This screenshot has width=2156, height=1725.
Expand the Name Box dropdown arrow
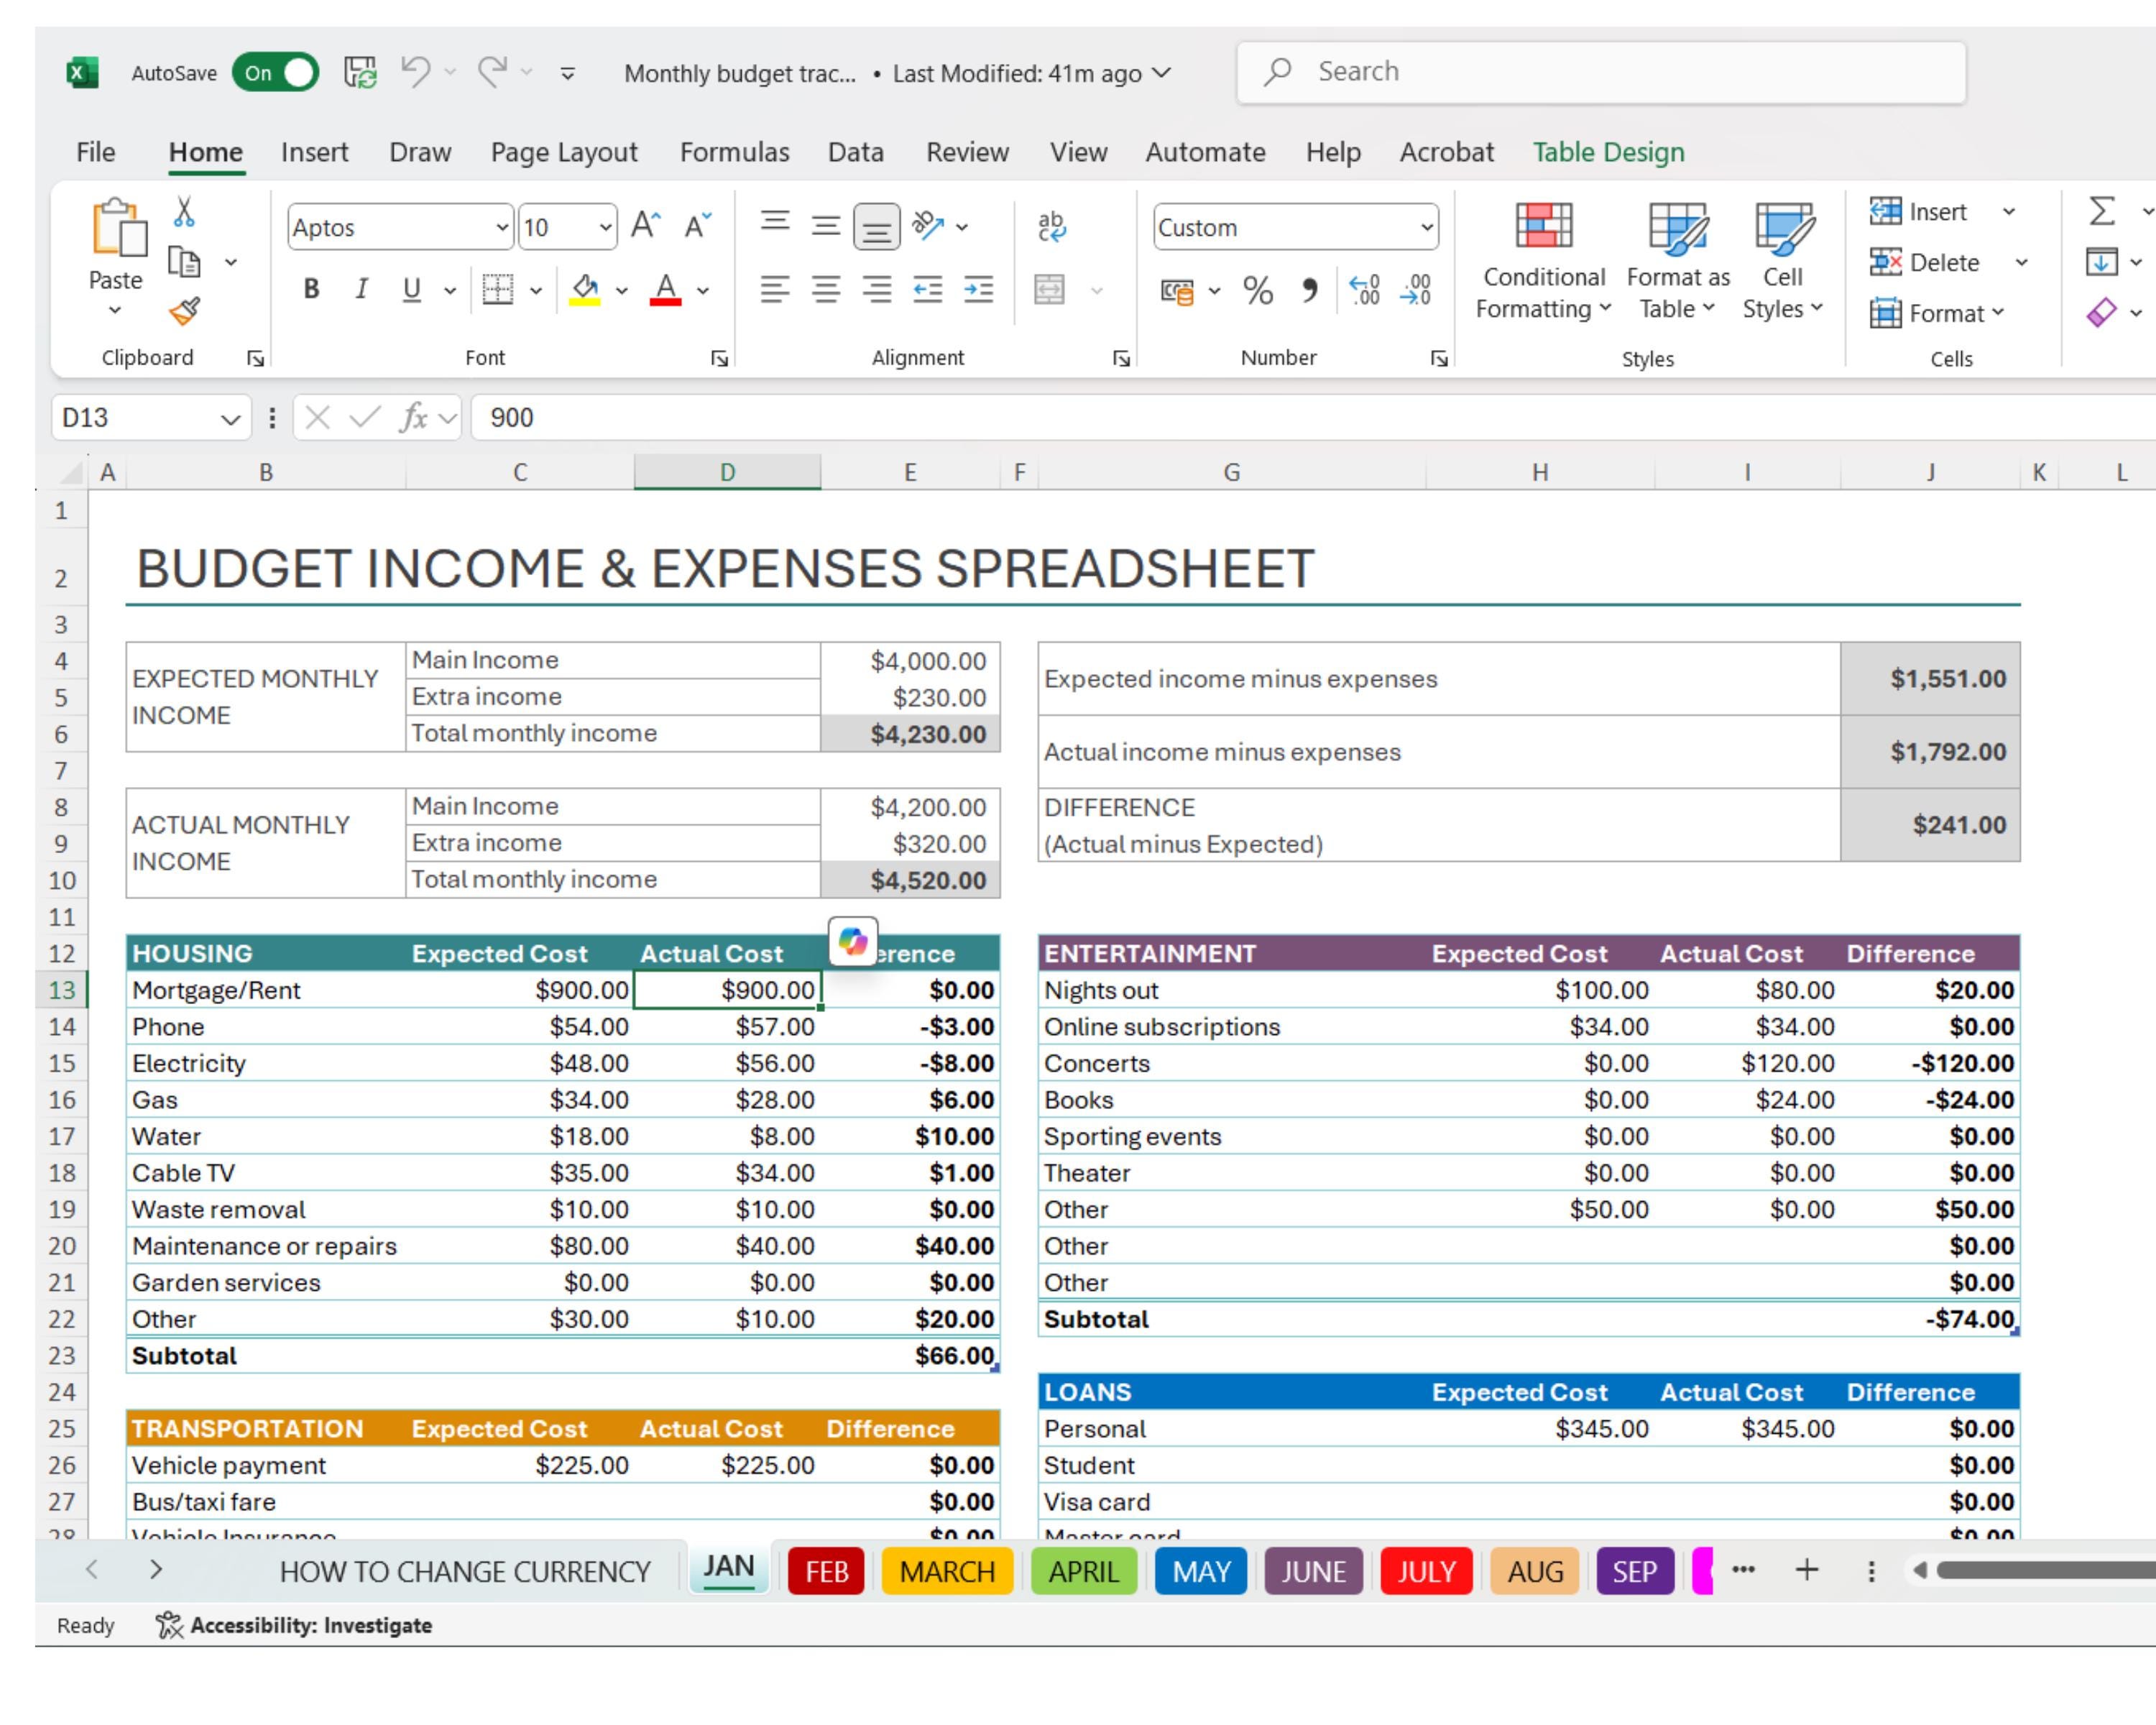(x=230, y=418)
